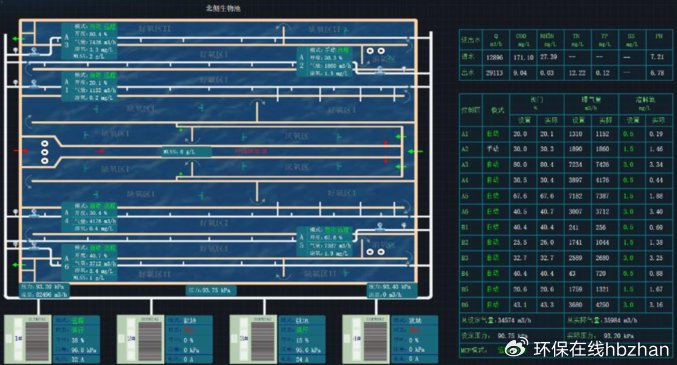Click the MLSS readout in the central channel

pos(187,152)
